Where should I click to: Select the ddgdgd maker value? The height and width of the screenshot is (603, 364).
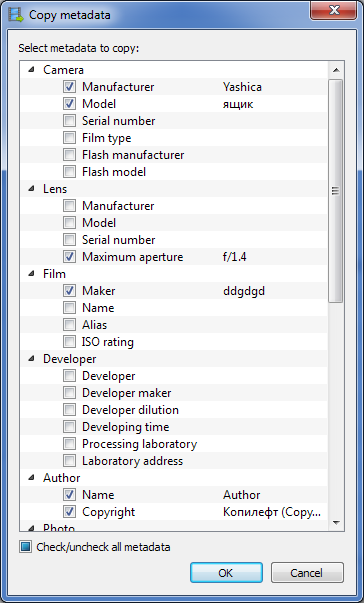click(x=244, y=291)
